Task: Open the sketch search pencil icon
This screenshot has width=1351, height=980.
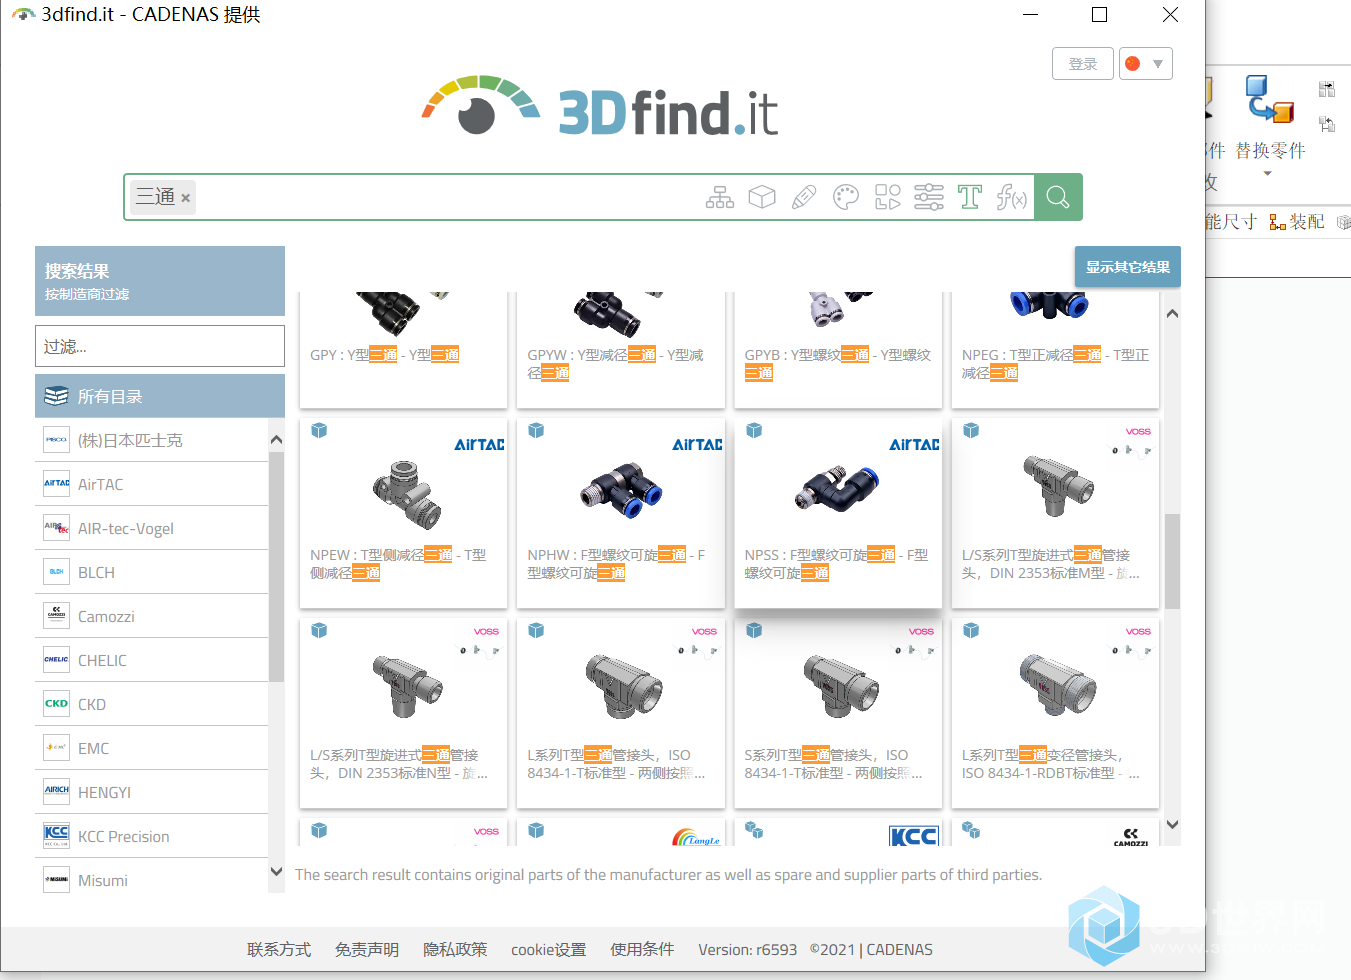Action: click(x=804, y=197)
